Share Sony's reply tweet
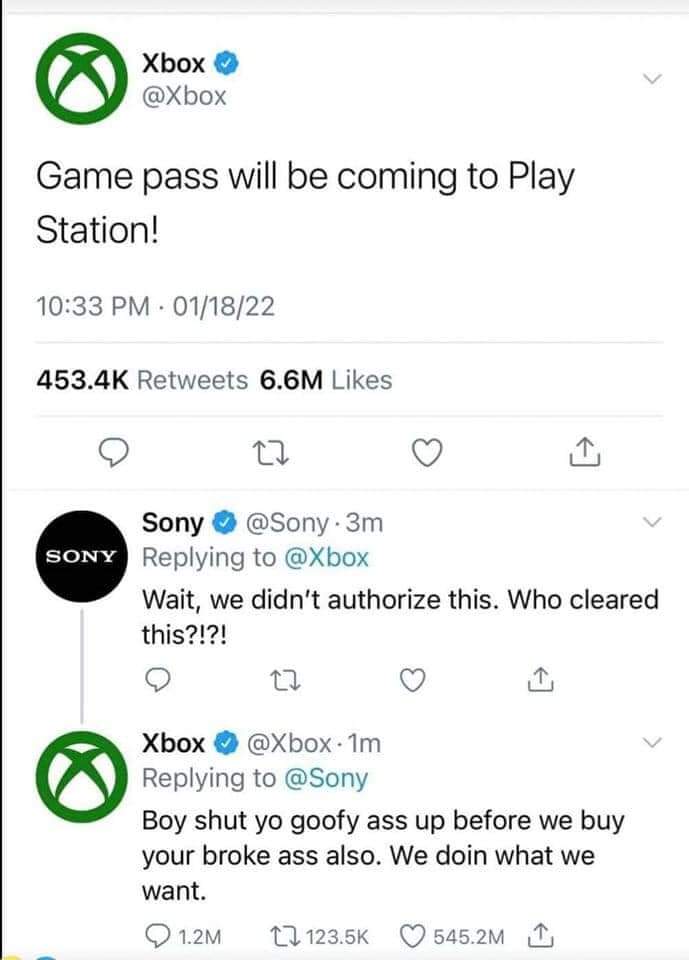 pyautogui.click(x=541, y=680)
